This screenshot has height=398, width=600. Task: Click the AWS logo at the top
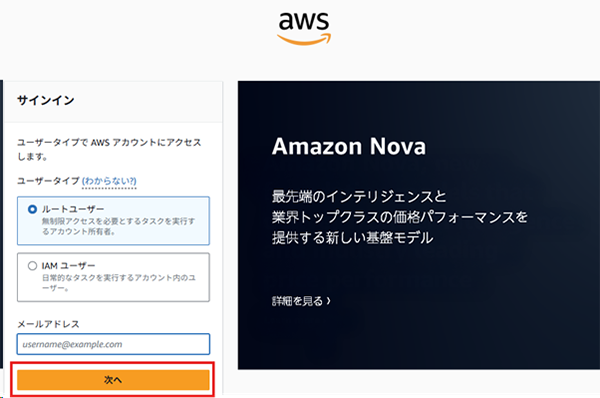[304, 29]
